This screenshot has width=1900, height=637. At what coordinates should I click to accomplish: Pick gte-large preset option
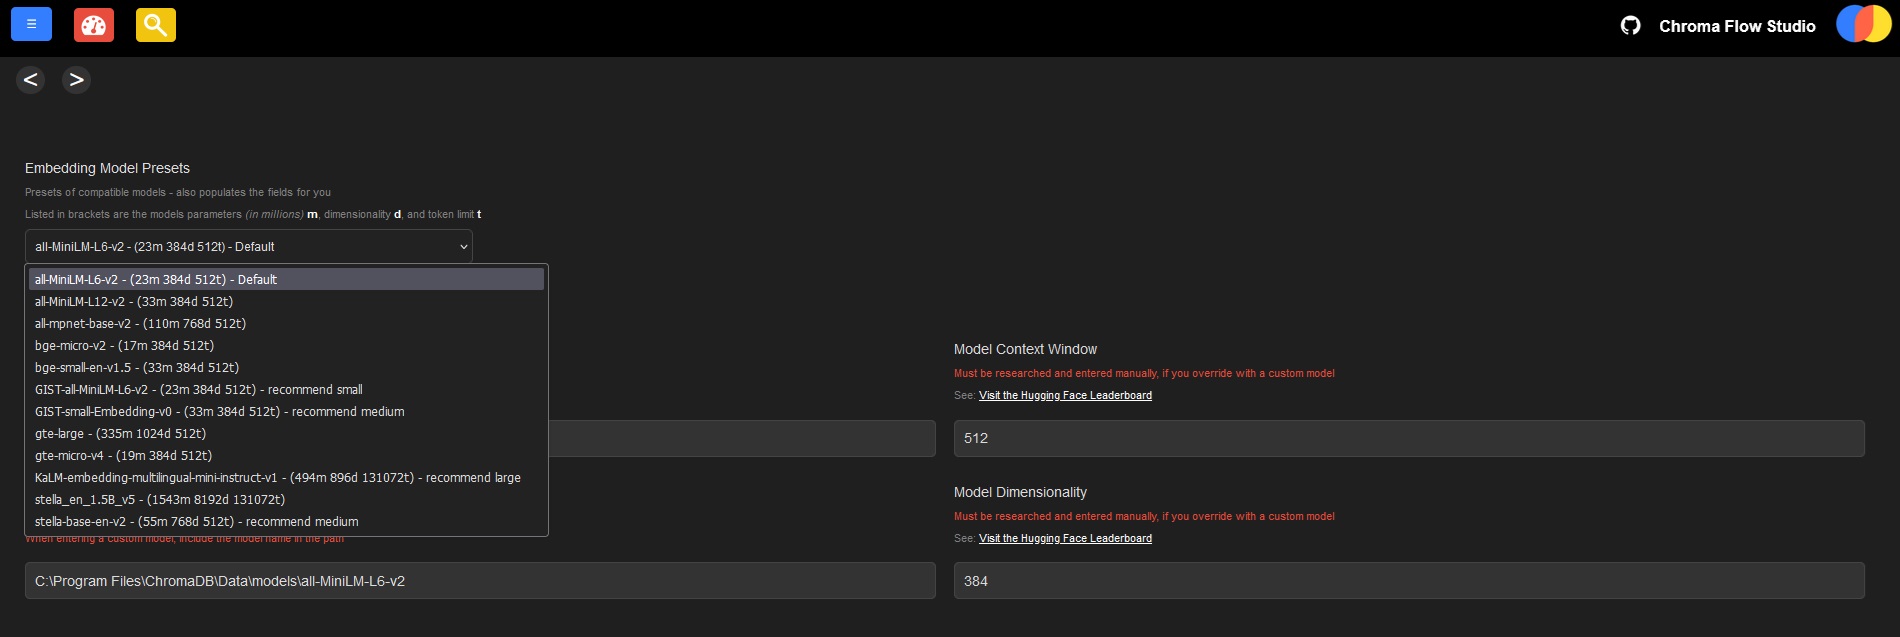pos(286,433)
